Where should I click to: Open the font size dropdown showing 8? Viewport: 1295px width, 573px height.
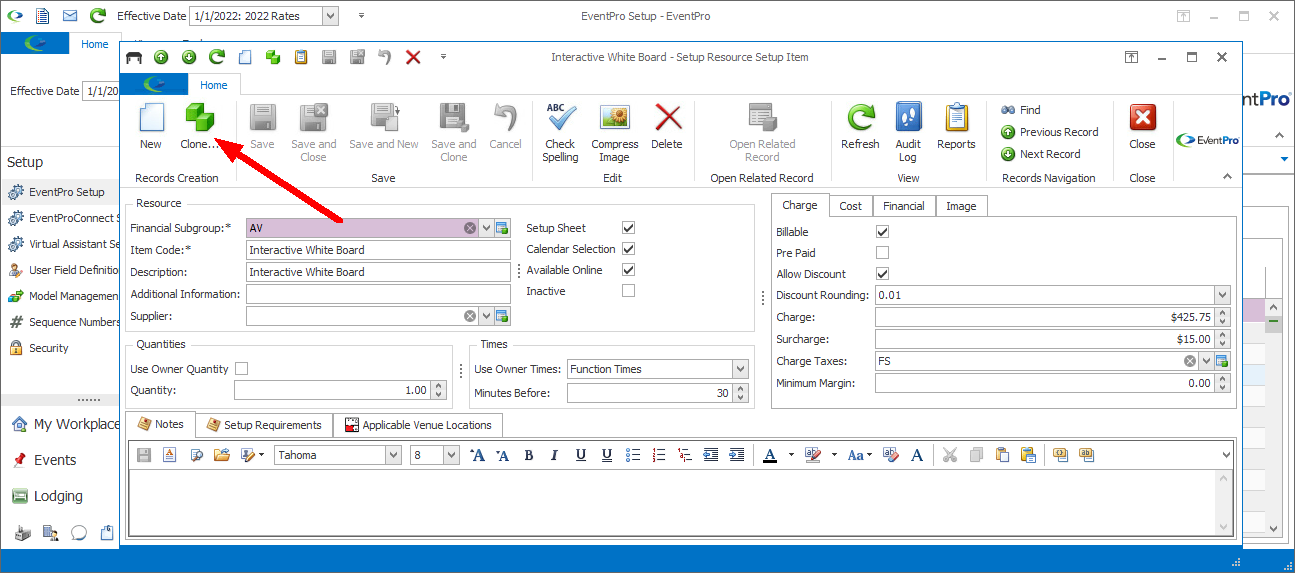[x=451, y=455]
